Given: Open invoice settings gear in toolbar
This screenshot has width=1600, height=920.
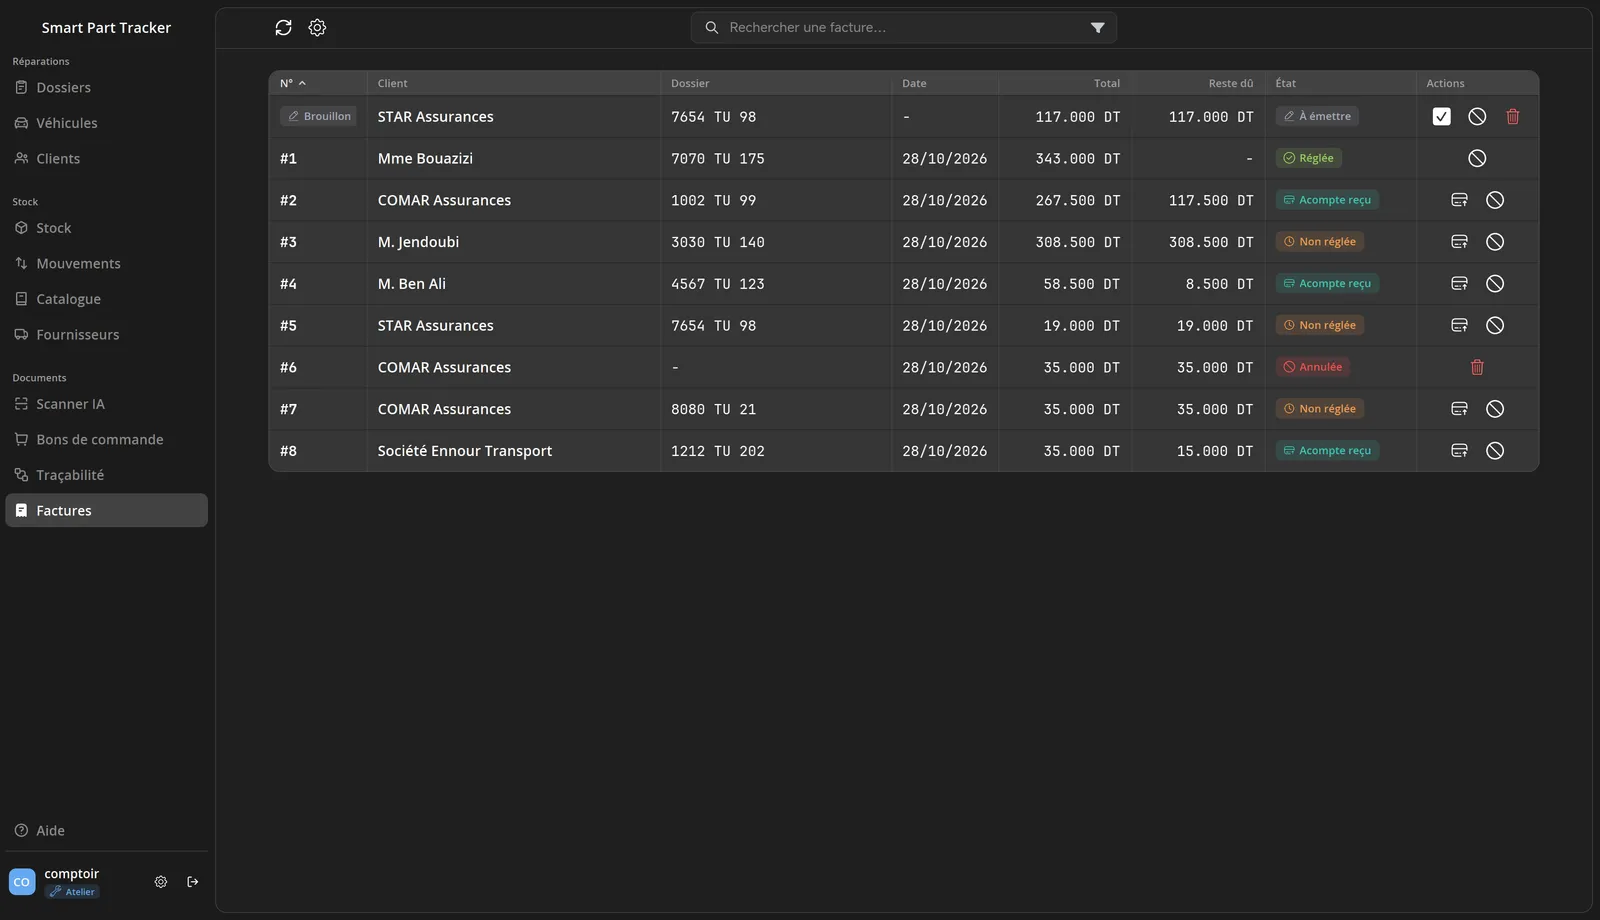Looking at the screenshot, I should click(317, 28).
